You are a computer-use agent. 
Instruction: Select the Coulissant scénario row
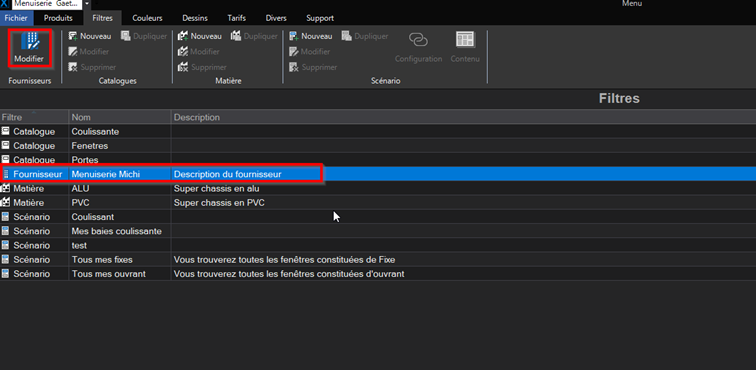coord(378,217)
